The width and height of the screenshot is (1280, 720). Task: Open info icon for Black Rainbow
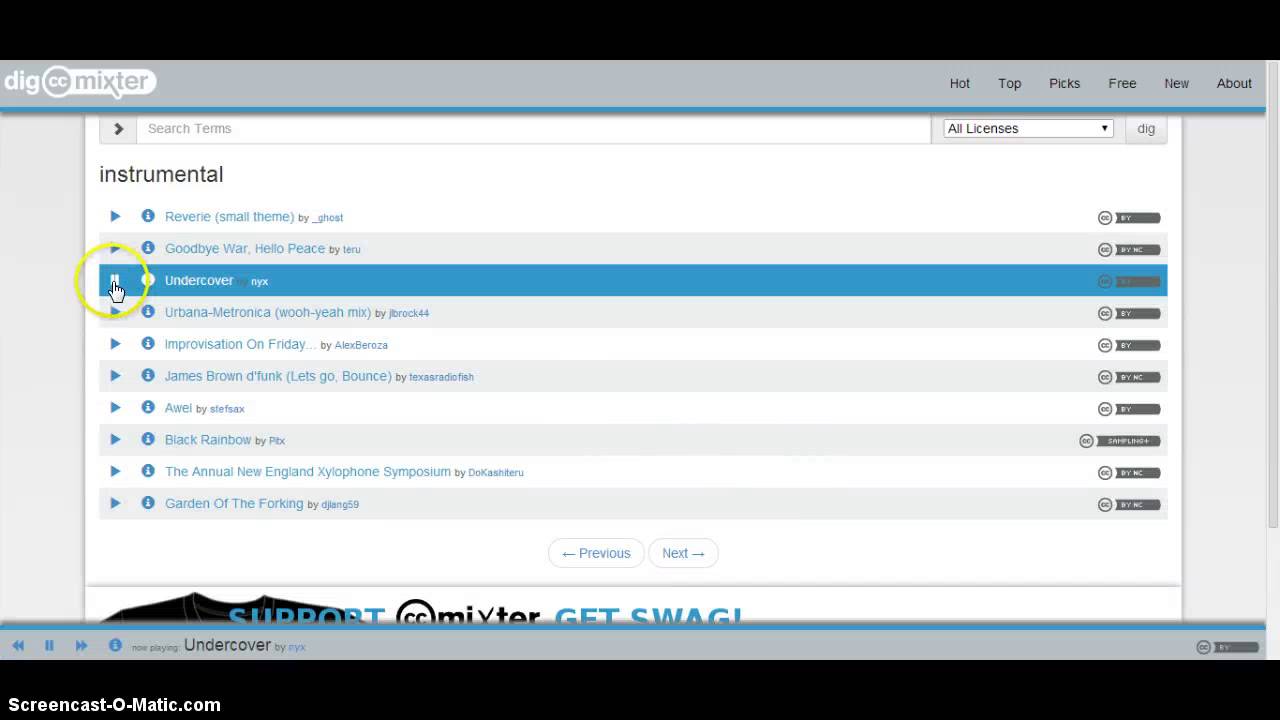tap(148, 440)
